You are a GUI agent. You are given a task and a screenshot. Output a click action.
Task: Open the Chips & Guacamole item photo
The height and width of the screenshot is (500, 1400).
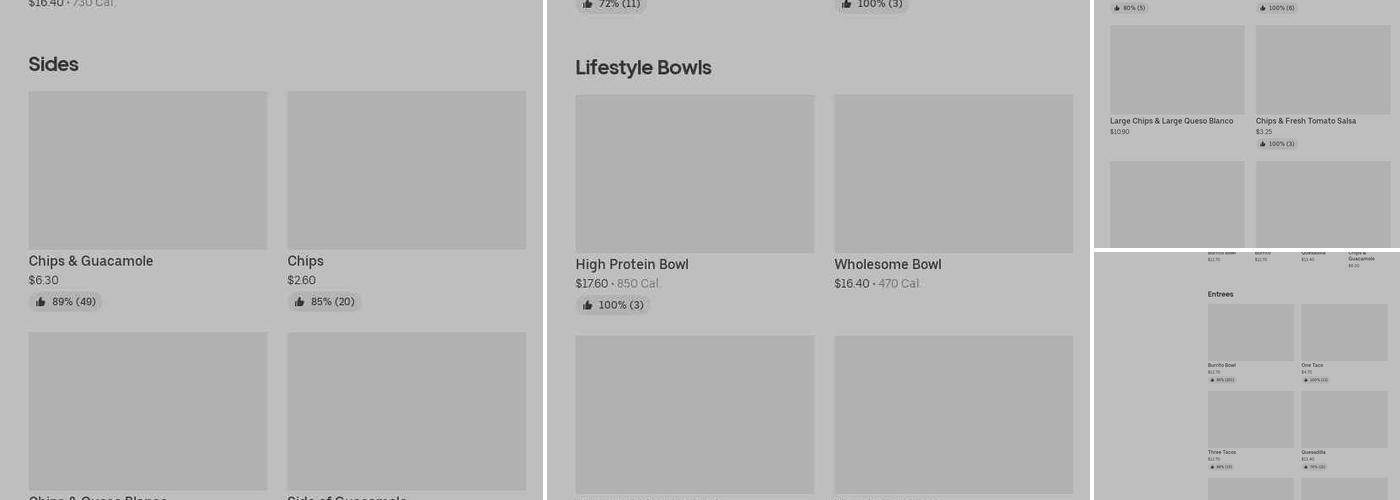(147, 170)
